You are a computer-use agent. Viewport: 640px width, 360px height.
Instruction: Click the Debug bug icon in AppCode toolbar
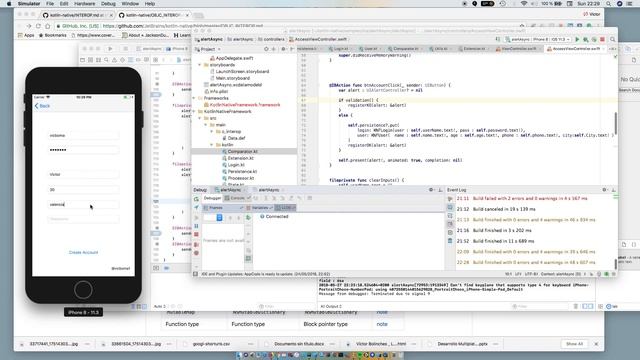click(x=586, y=40)
